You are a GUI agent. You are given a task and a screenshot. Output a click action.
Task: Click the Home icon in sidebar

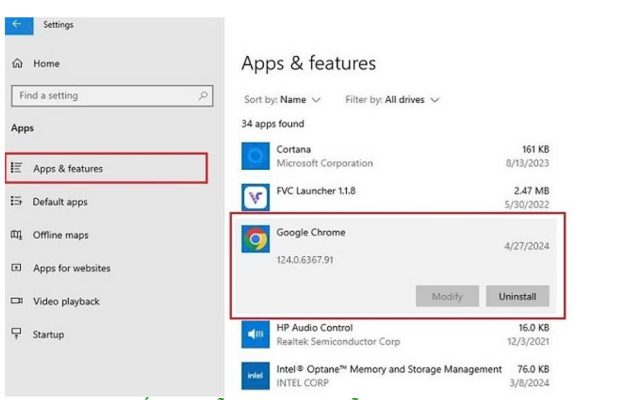click(17, 63)
